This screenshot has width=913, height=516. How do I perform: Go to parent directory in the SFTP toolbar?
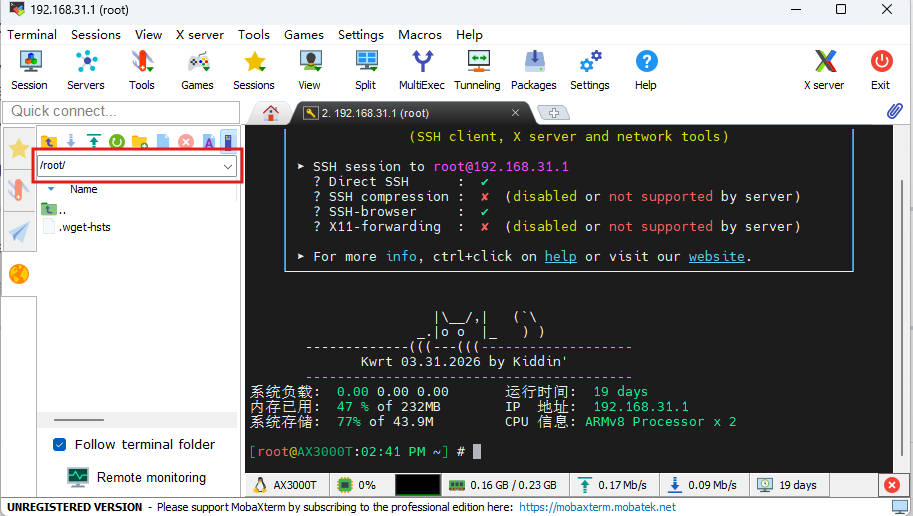48,141
